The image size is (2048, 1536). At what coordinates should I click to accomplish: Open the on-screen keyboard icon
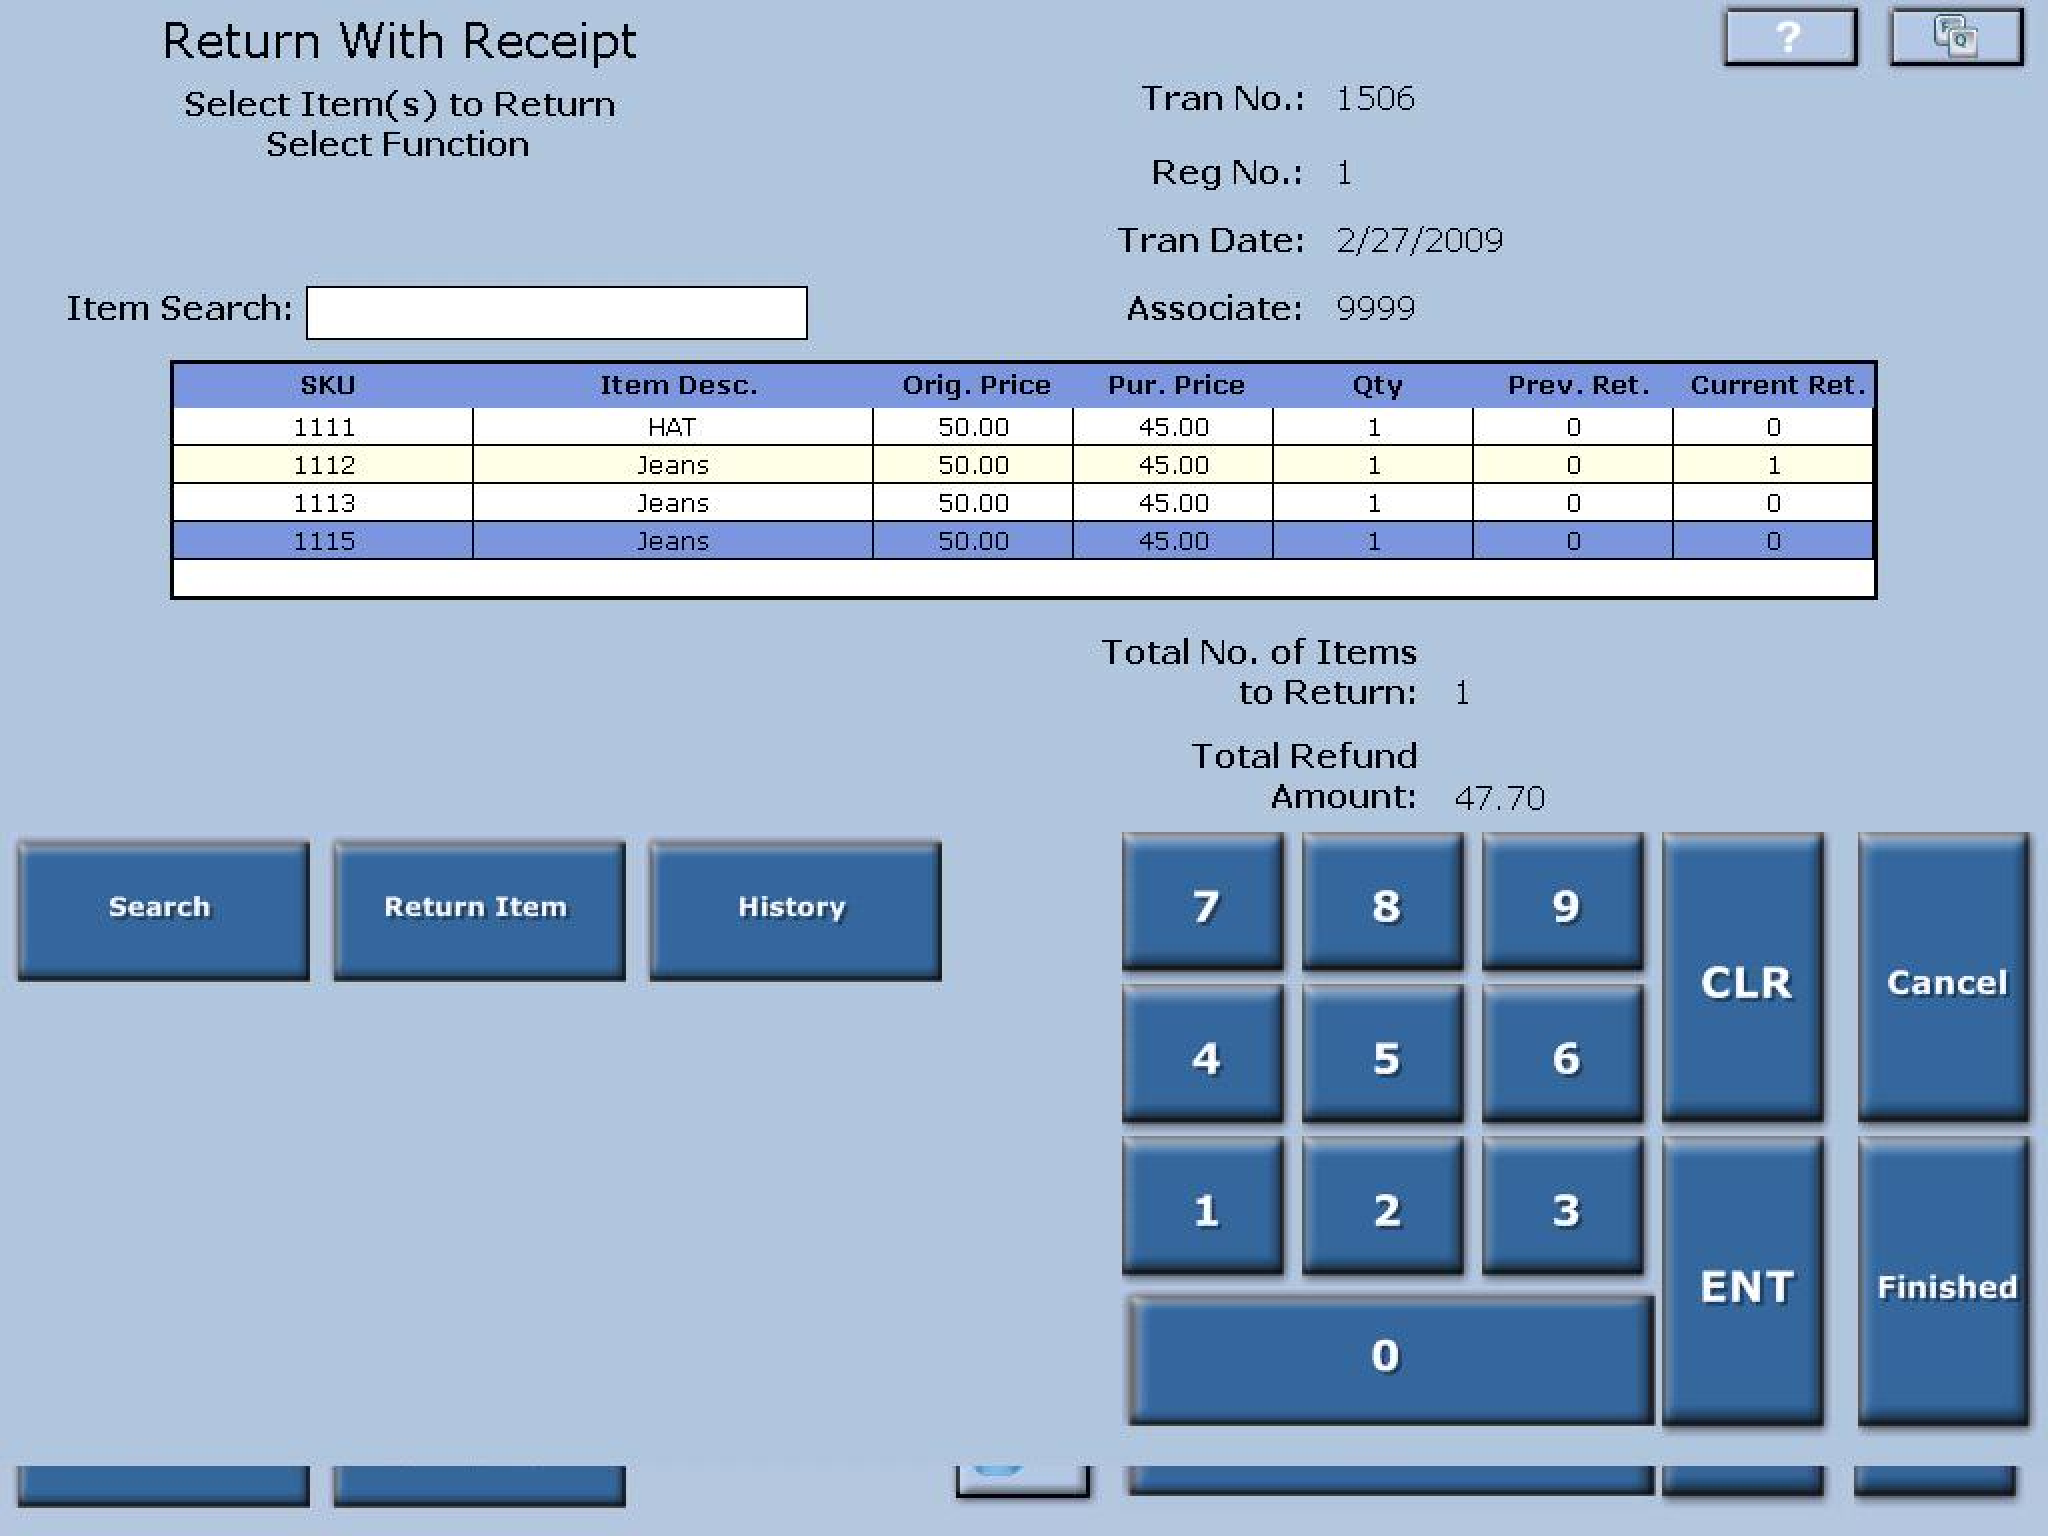click(1955, 38)
